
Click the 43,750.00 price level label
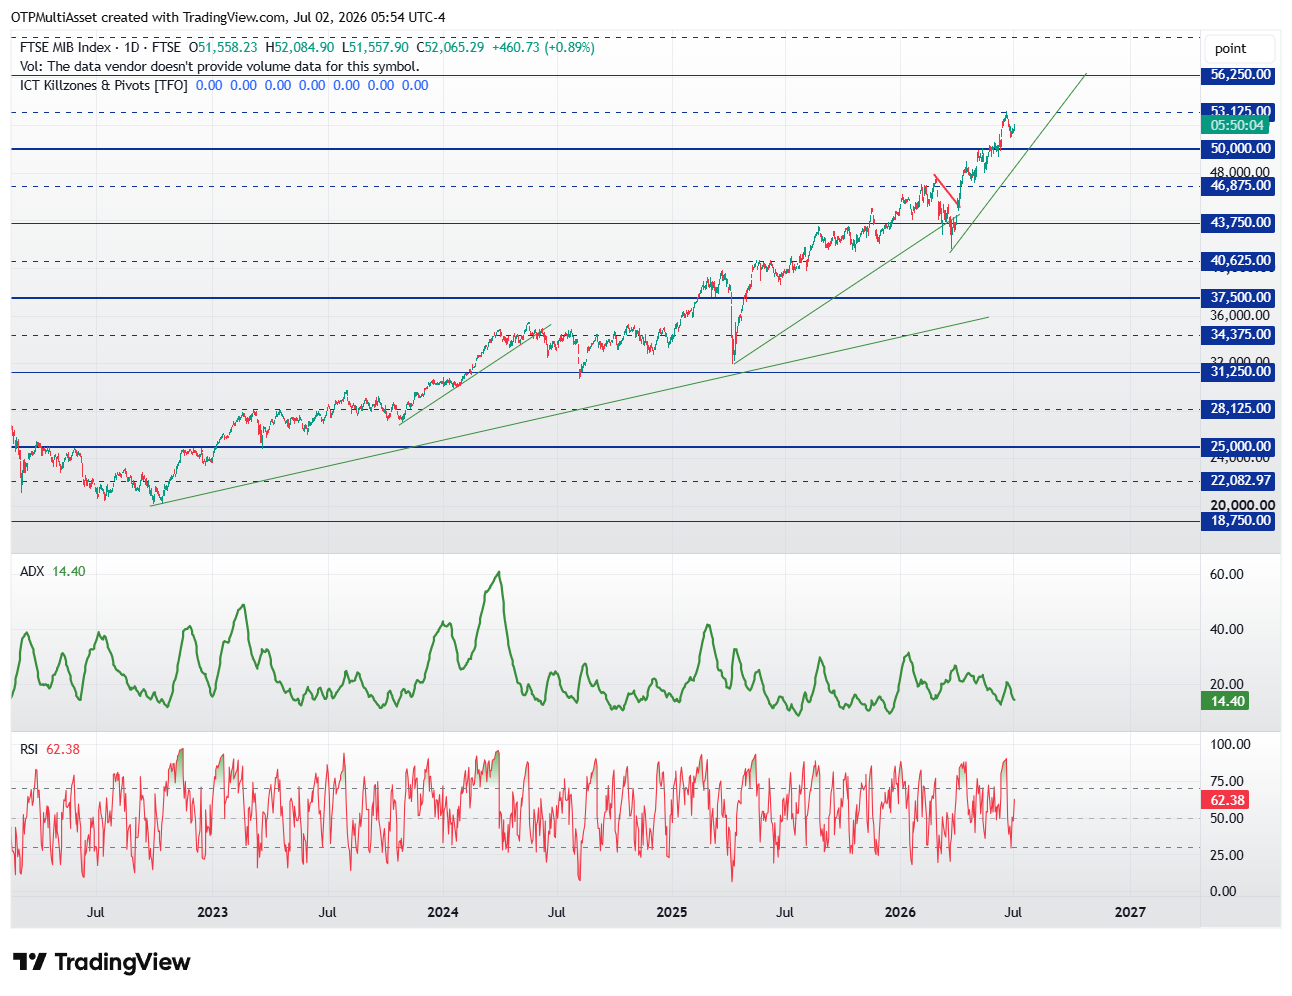pyautogui.click(x=1240, y=223)
